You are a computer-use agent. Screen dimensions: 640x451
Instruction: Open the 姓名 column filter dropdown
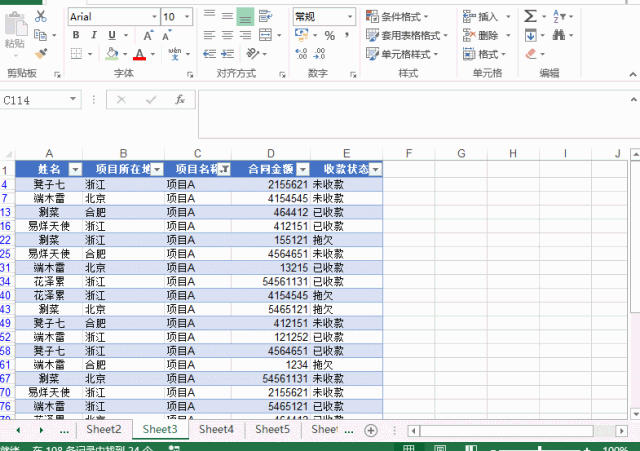click(x=75, y=169)
